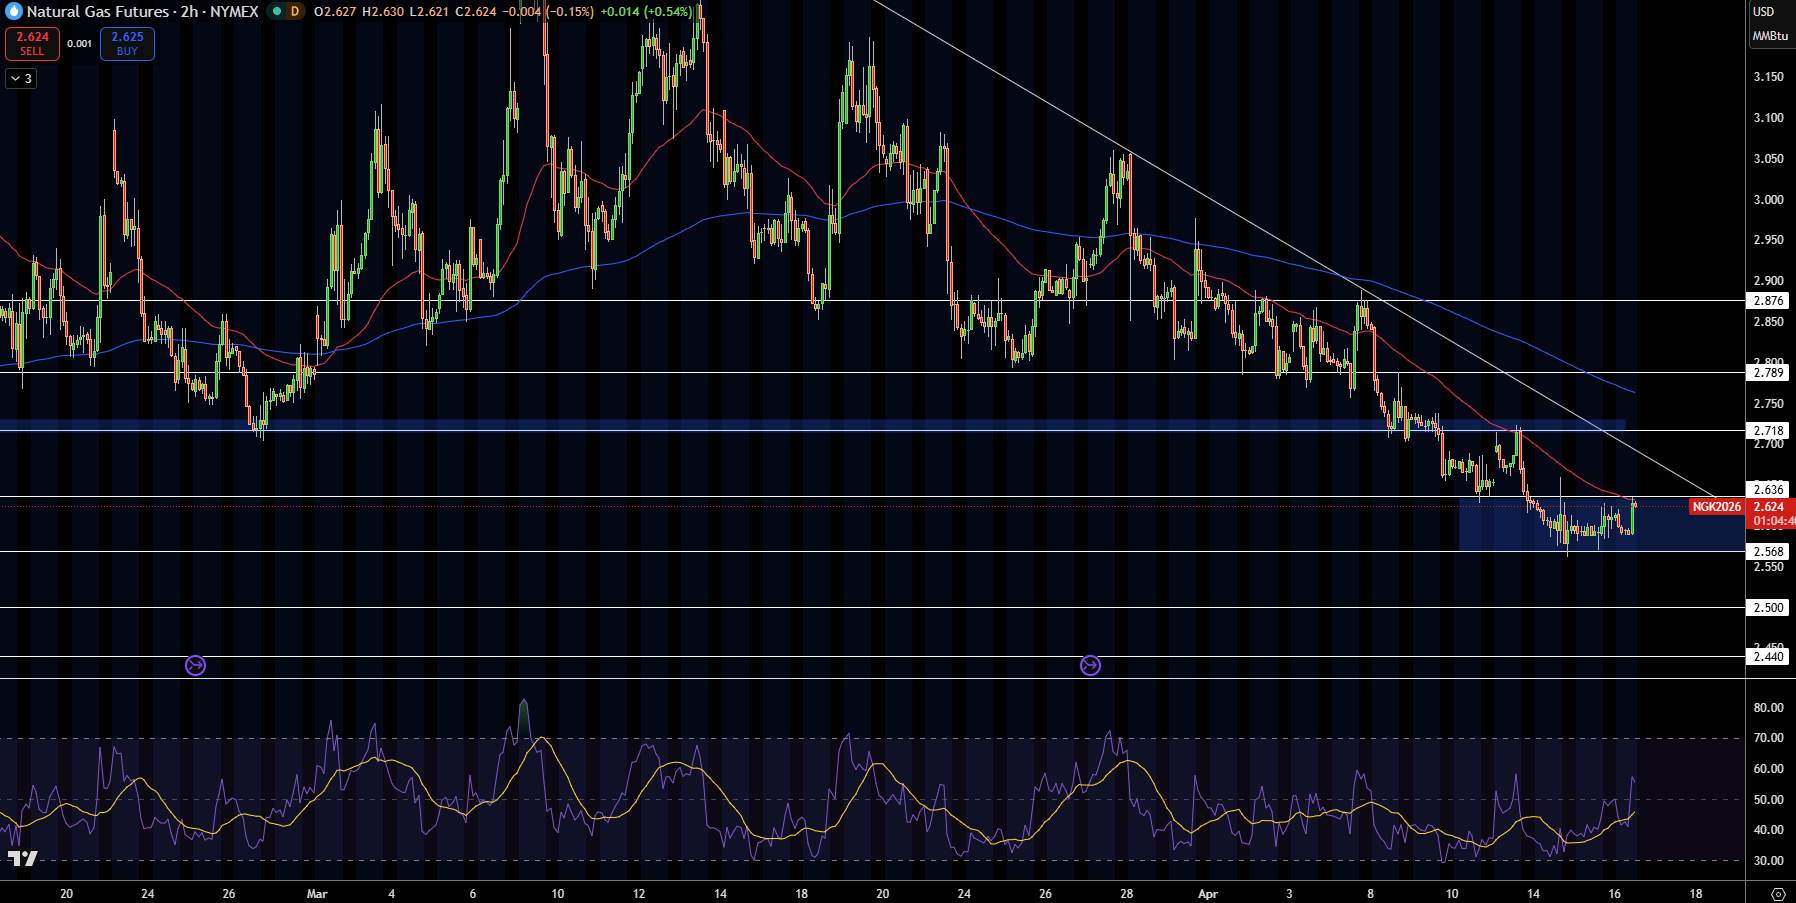Open chart settings gear in bottom corner
The height and width of the screenshot is (903, 1796).
tap(1777, 894)
